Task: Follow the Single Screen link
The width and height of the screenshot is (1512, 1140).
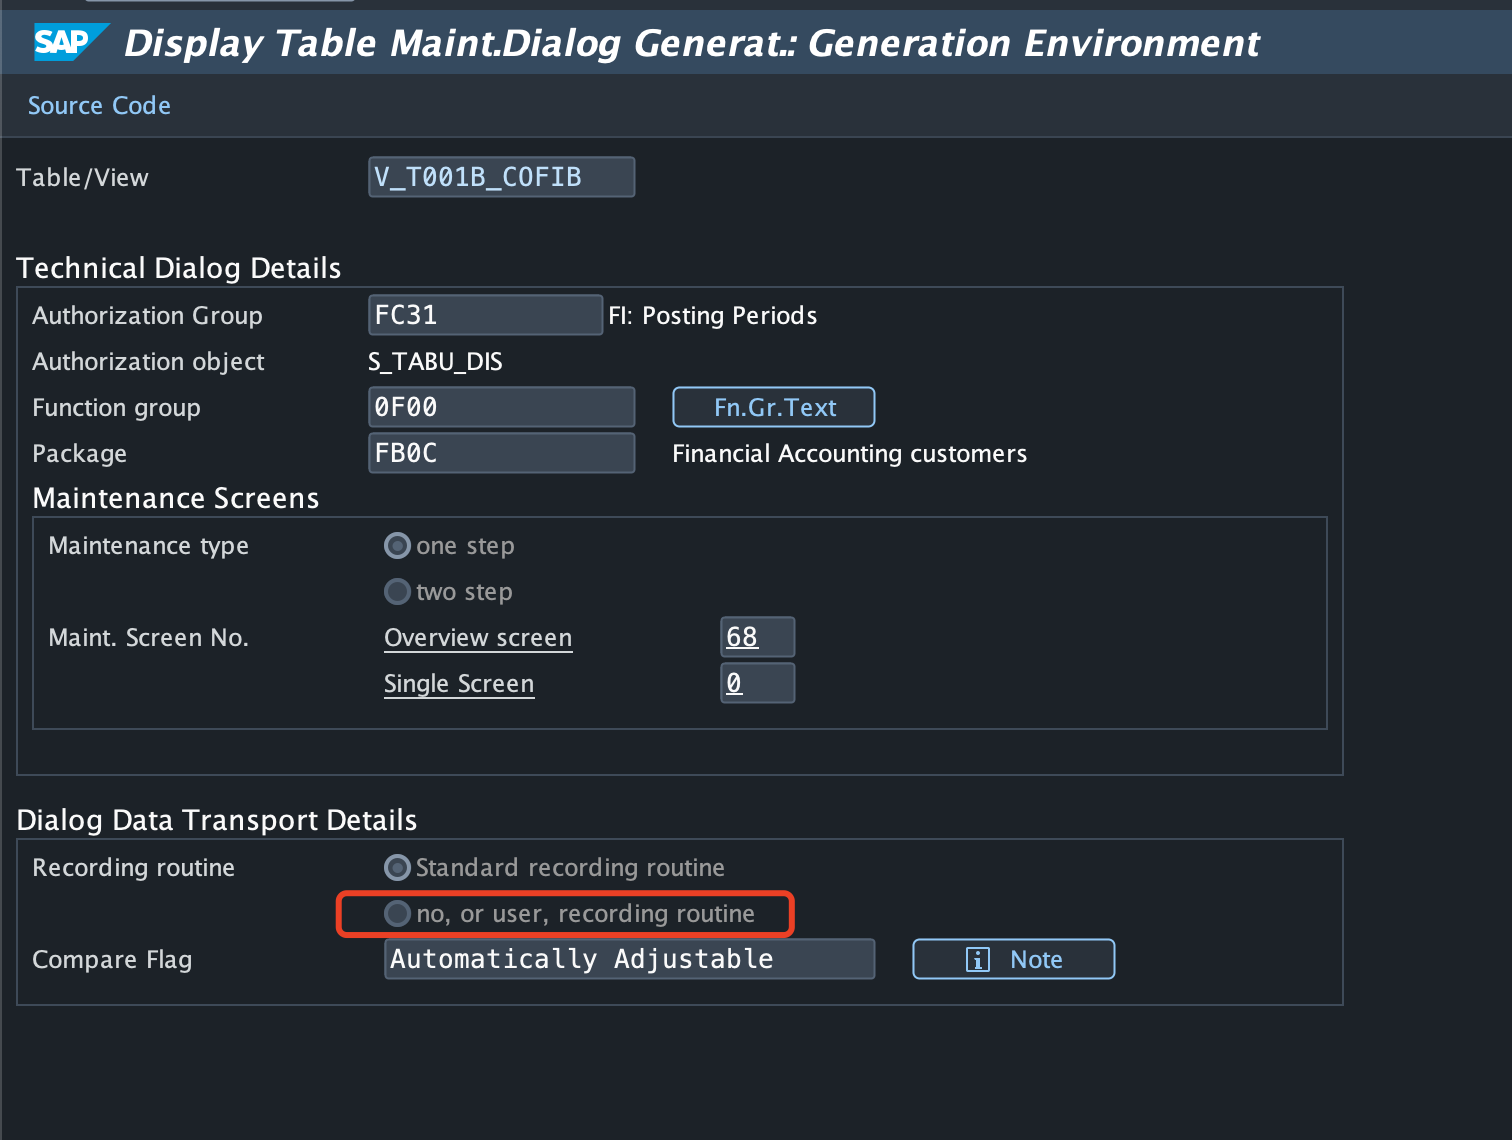Action: [x=459, y=684]
